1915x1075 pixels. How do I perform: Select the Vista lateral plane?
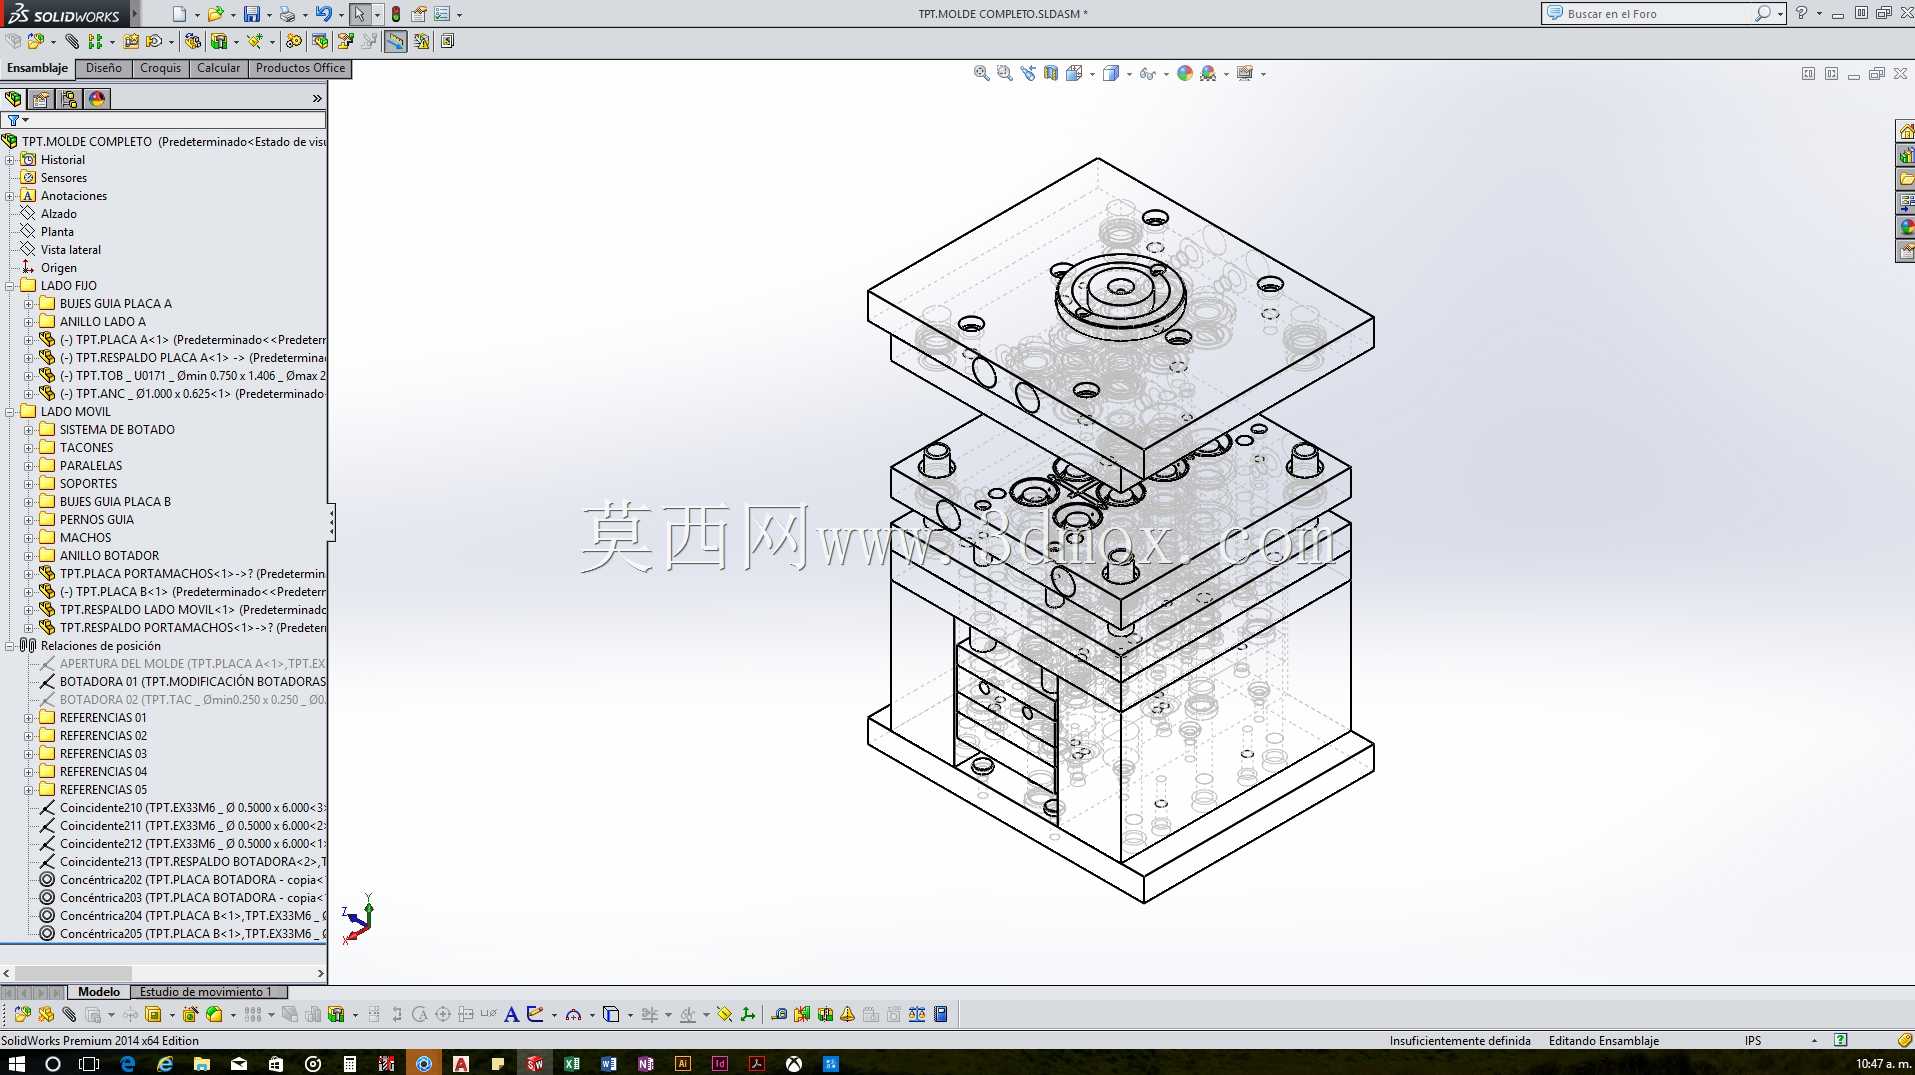(70, 250)
